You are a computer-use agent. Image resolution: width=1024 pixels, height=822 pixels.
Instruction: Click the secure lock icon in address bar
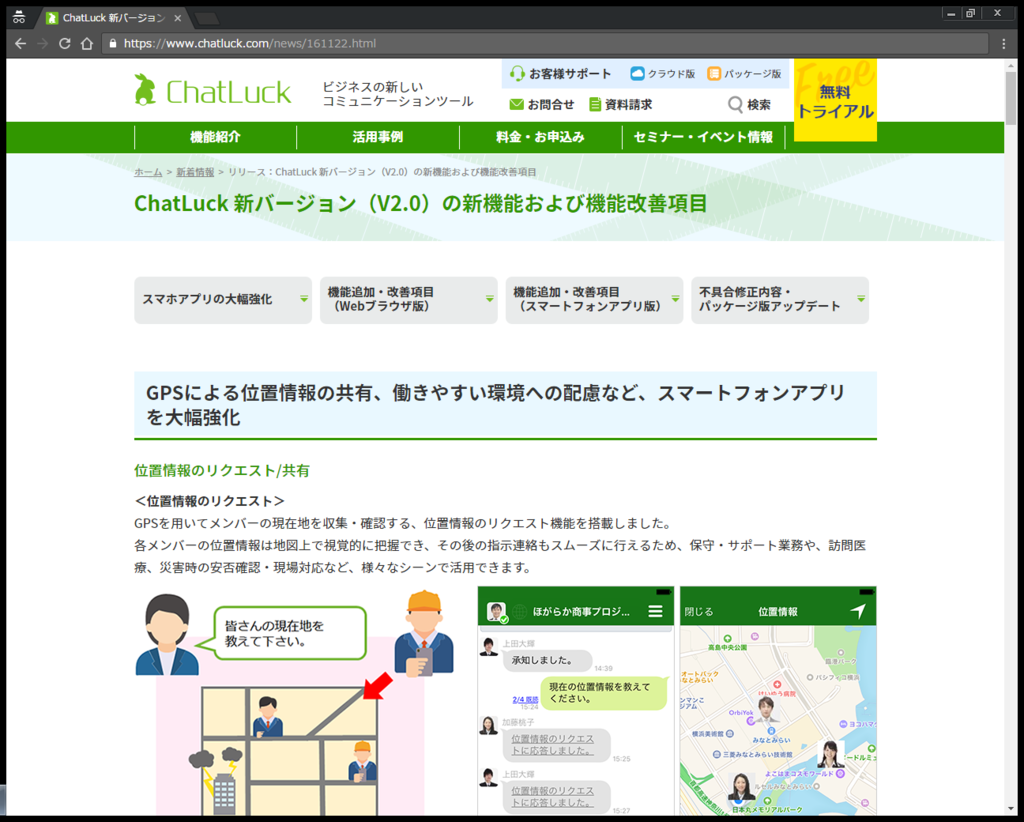pos(113,44)
